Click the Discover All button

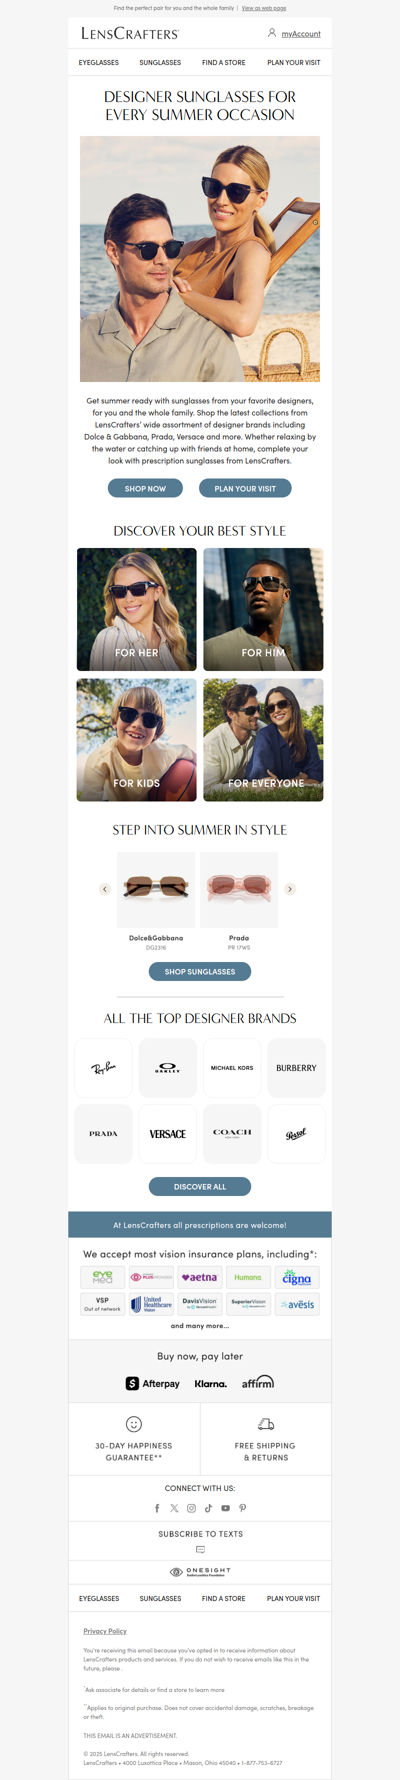(x=200, y=1186)
